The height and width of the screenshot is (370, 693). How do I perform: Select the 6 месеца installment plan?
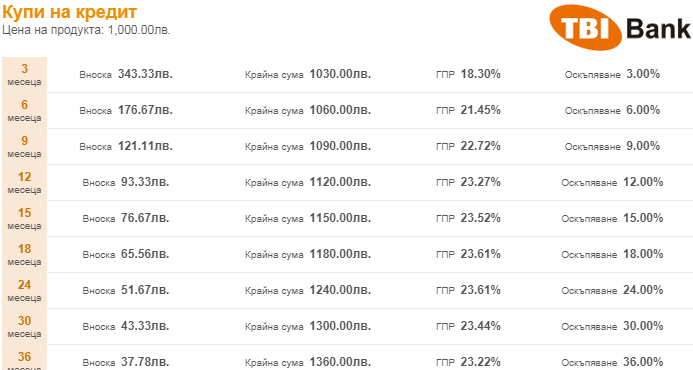(x=24, y=111)
